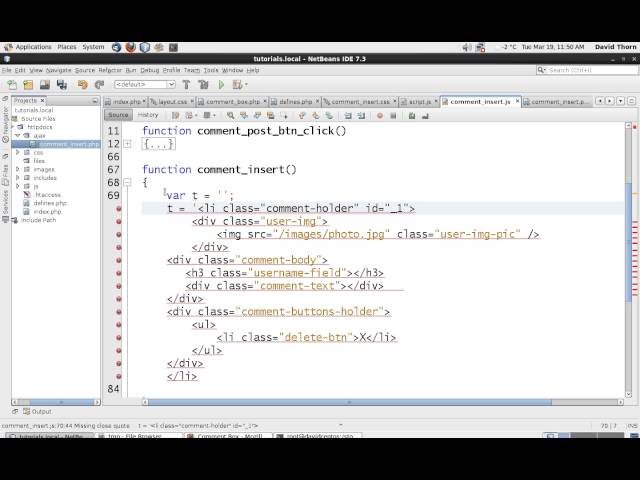The height and width of the screenshot is (480, 640).
Task: Expand the folded code block on line 12
Action: (x=127, y=144)
